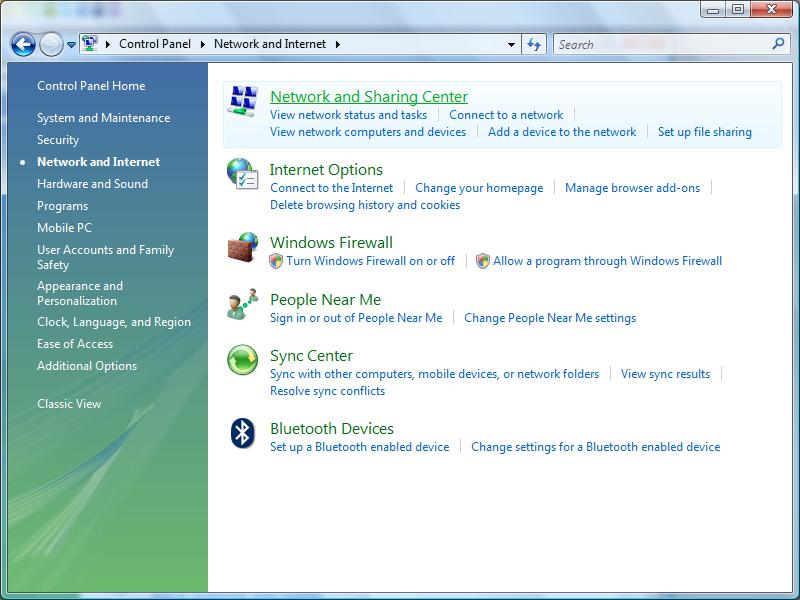The height and width of the screenshot is (600, 800).
Task: Open Programs category in sidebar
Action: pos(62,206)
